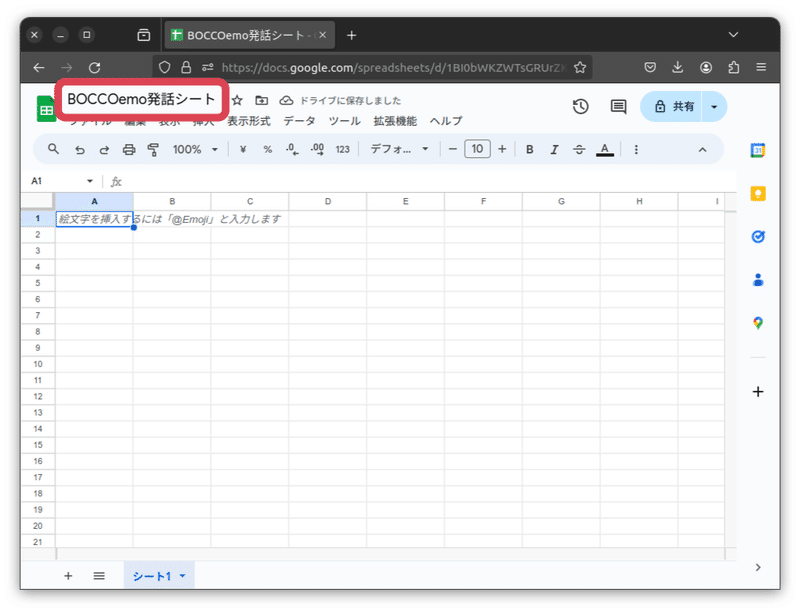This screenshot has height=612, width=800.
Task: List all tabs dropdown arrow
Action: (733, 35)
